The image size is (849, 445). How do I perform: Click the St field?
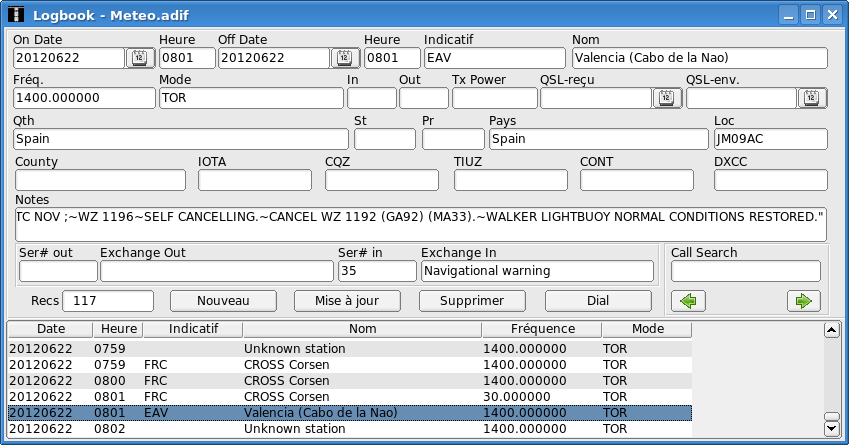(385, 139)
